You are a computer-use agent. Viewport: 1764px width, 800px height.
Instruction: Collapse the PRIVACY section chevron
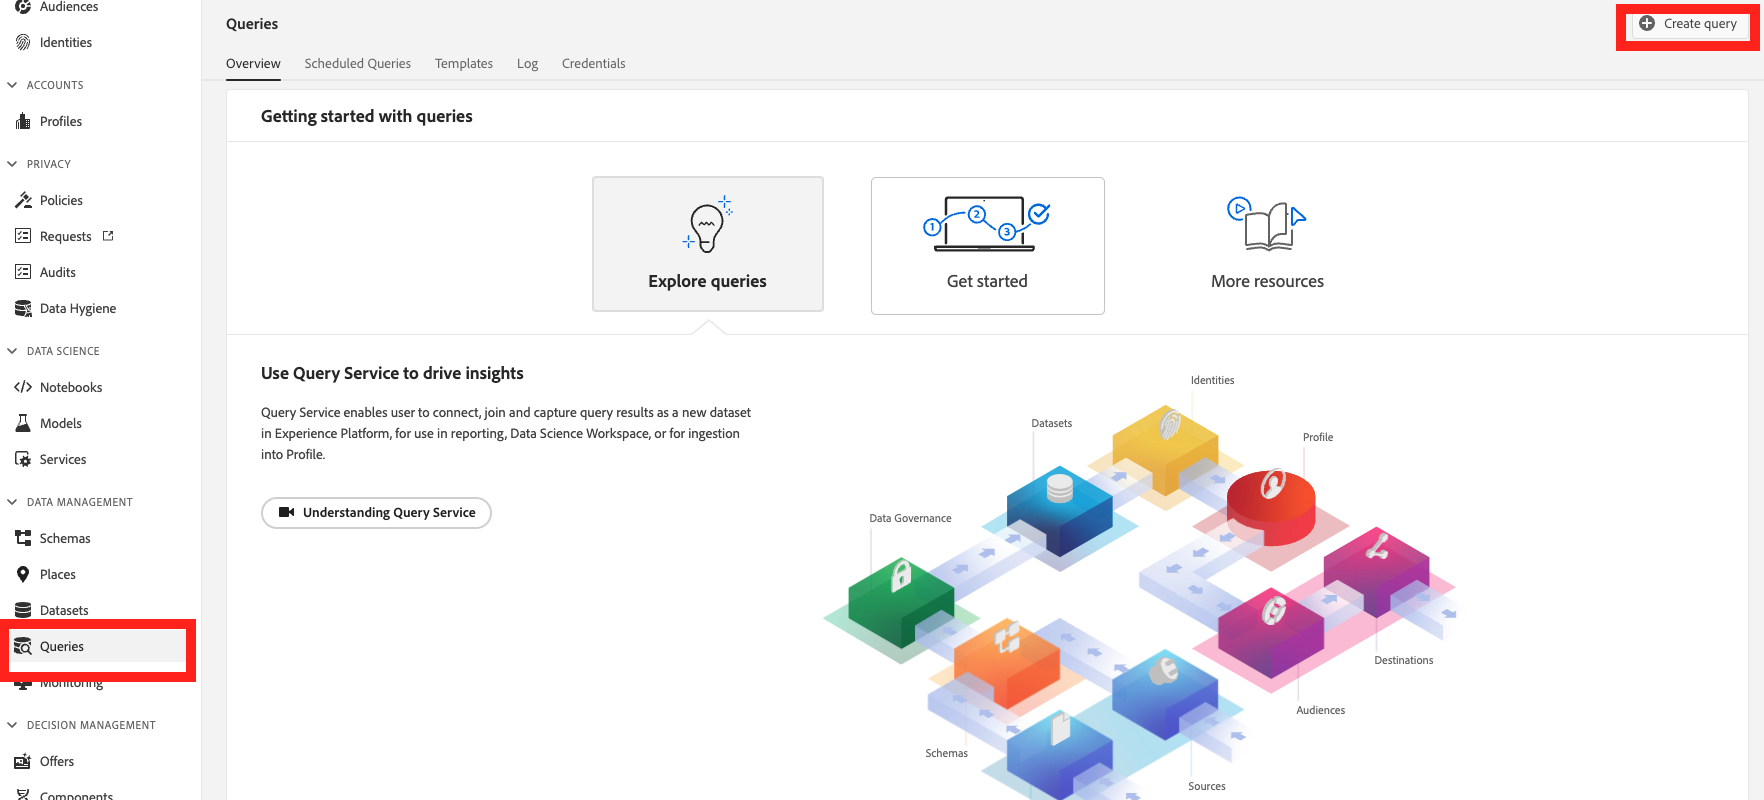tap(12, 164)
